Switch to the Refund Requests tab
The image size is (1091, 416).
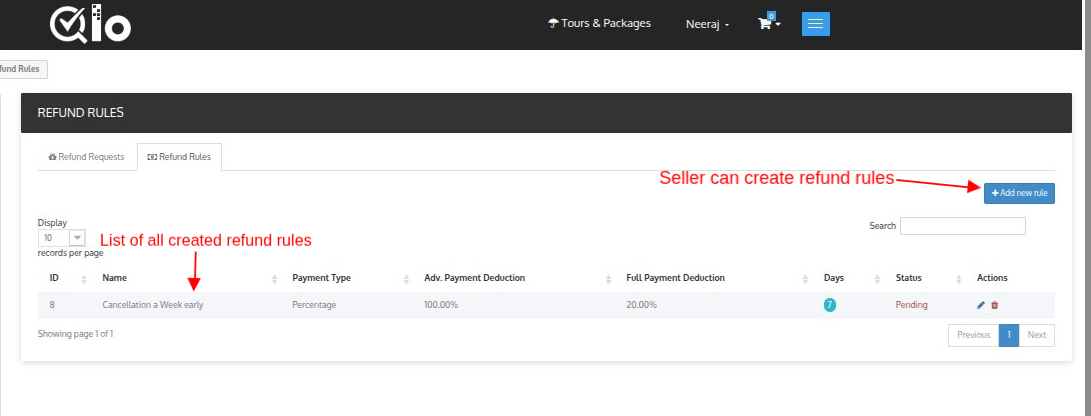[x=86, y=157]
